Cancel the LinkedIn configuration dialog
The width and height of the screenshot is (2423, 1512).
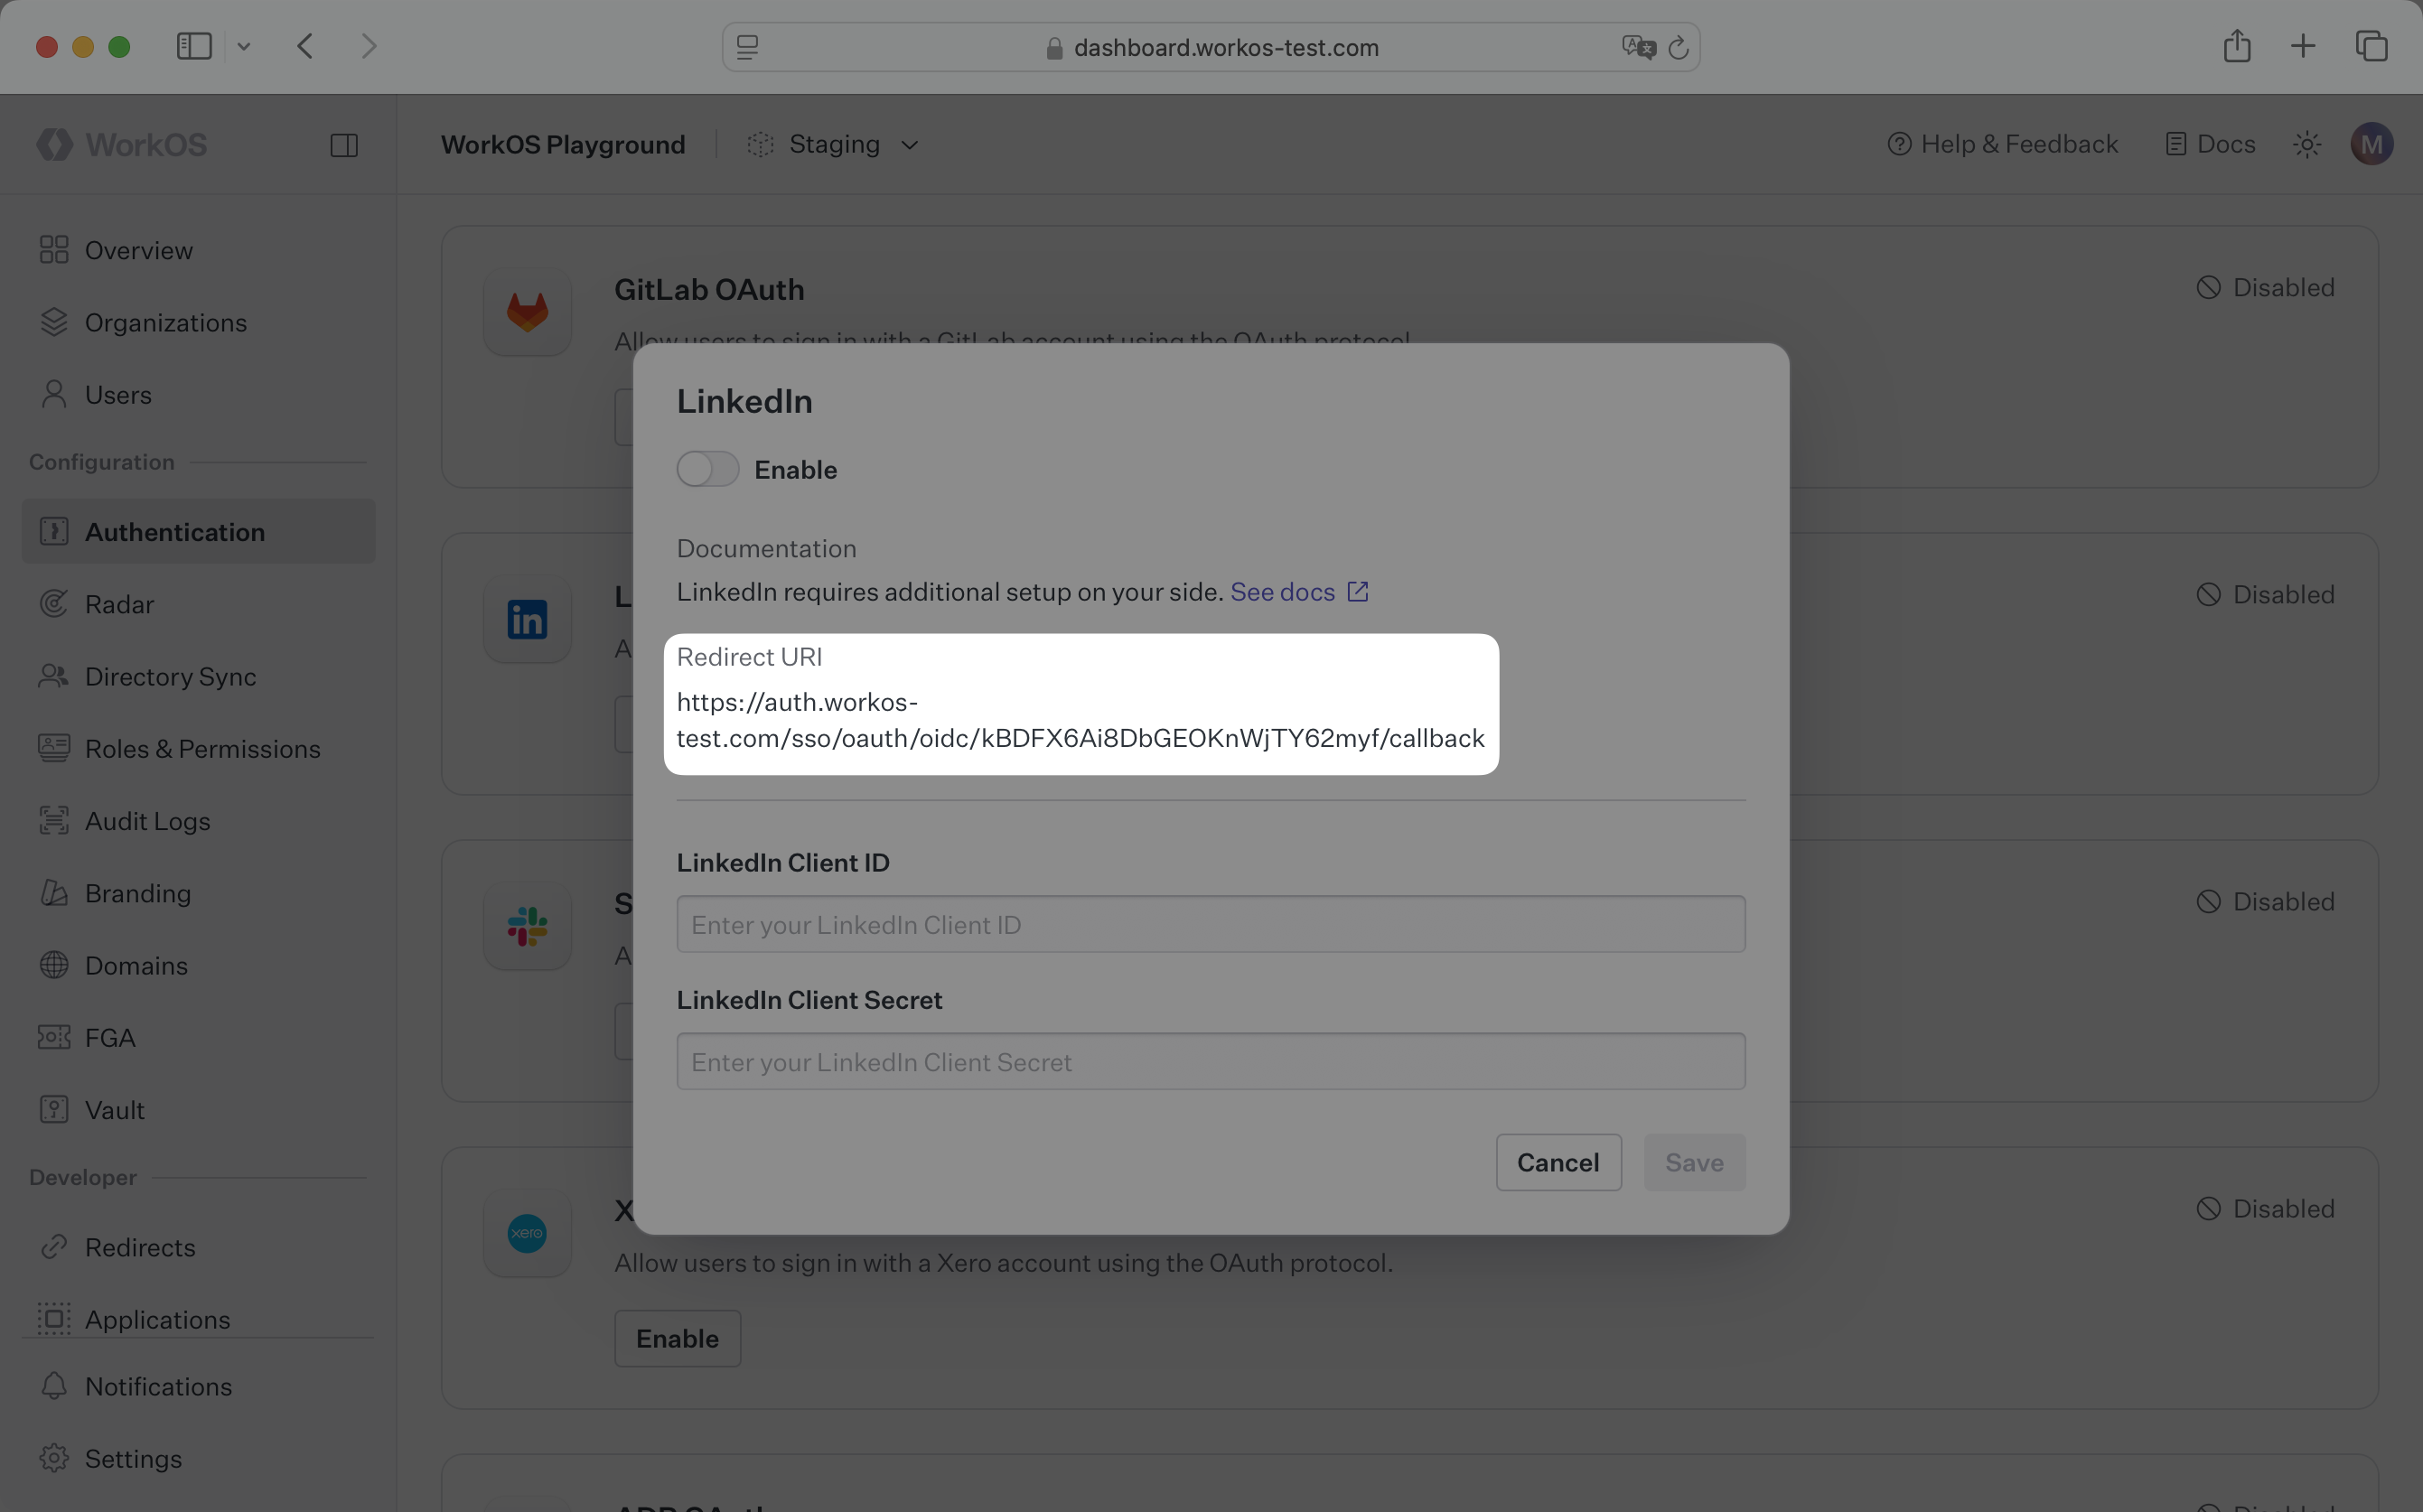pyautogui.click(x=1557, y=1162)
